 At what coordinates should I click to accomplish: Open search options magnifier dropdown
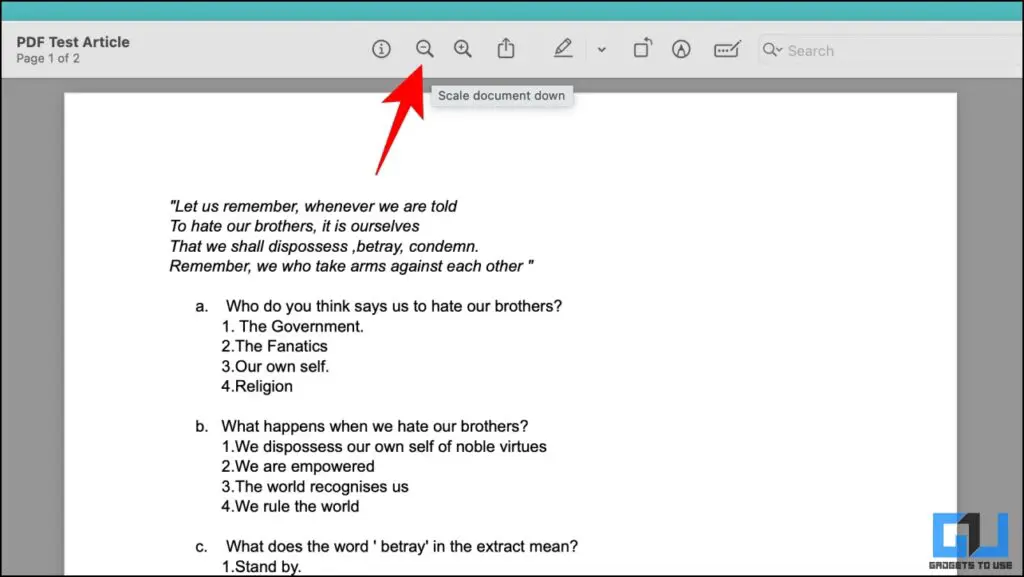click(772, 50)
